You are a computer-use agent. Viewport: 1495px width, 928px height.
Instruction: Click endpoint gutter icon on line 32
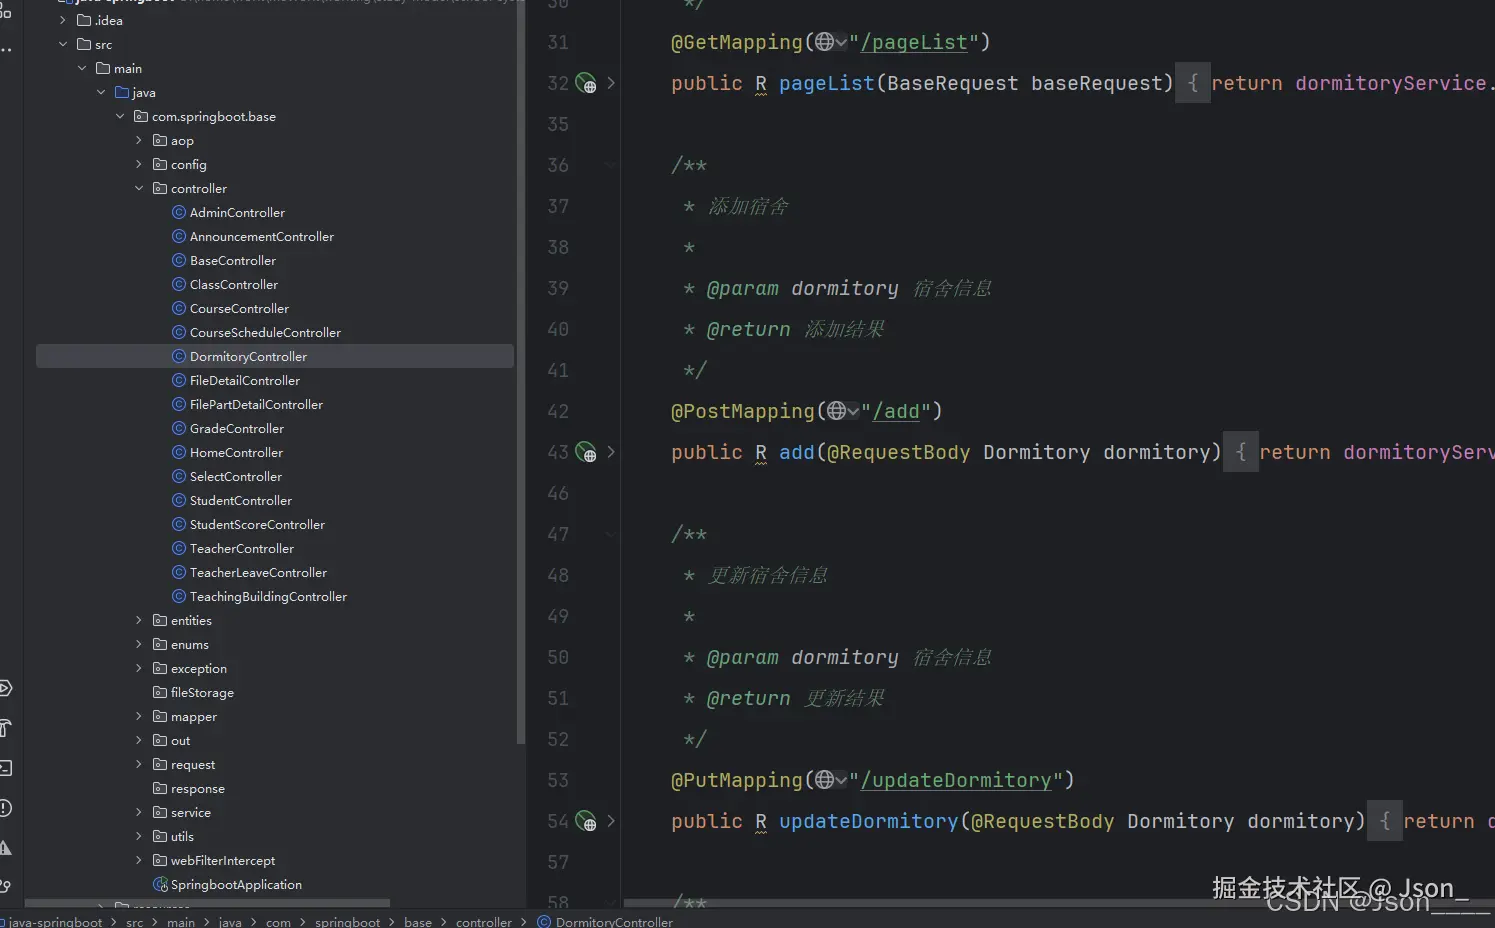[586, 83]
